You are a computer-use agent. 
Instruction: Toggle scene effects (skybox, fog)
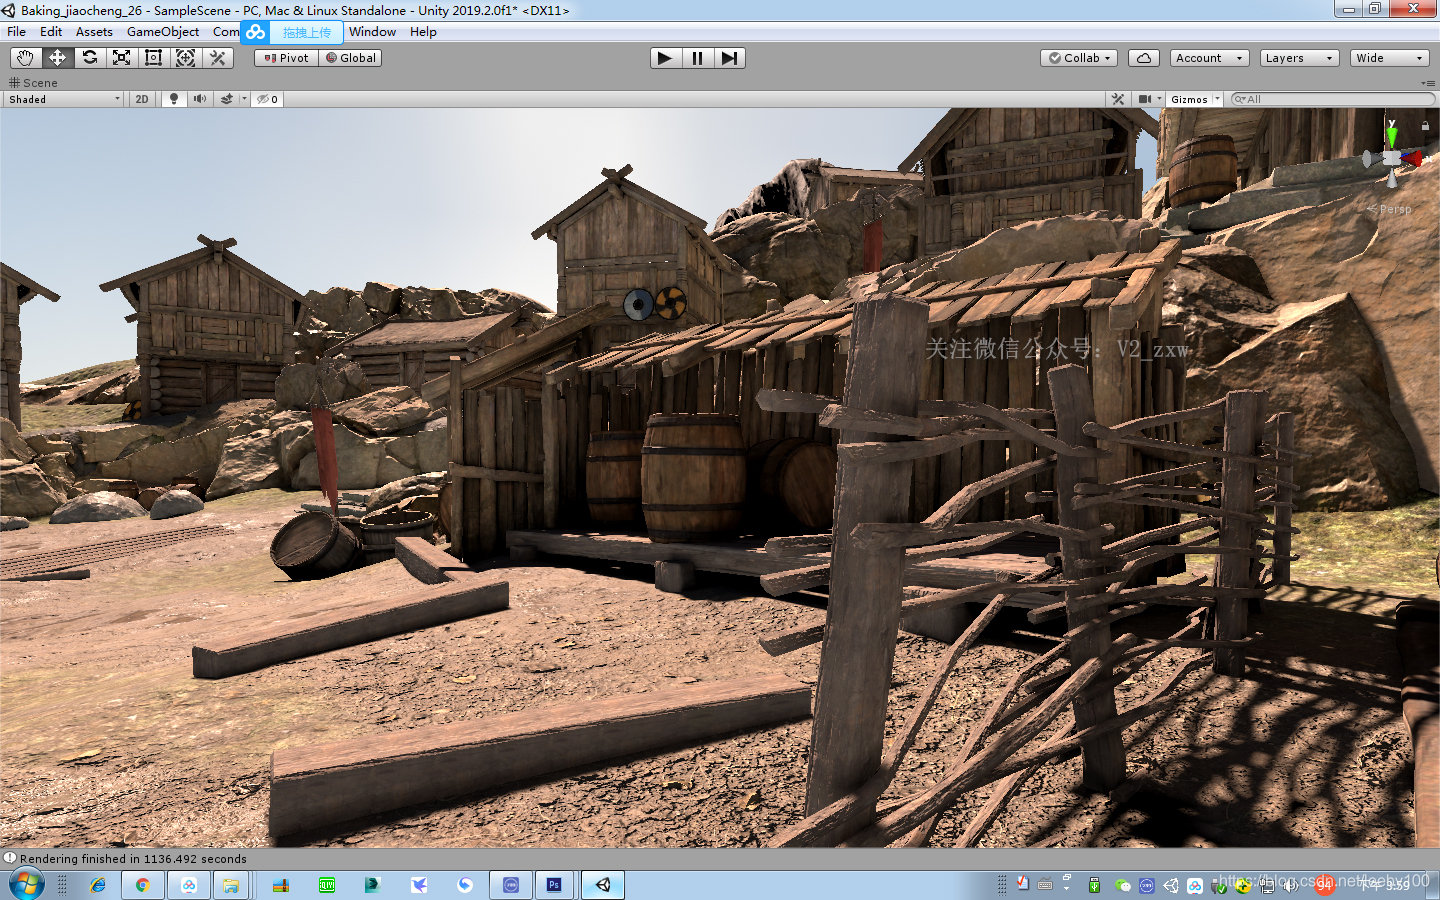click(x=227, y=99)
